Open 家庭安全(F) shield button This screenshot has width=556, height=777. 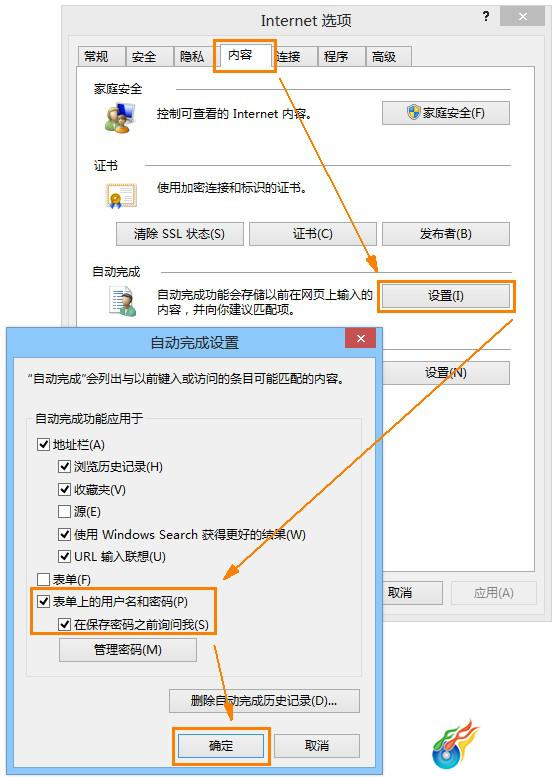pyautogui.click(x=445, y=113)
